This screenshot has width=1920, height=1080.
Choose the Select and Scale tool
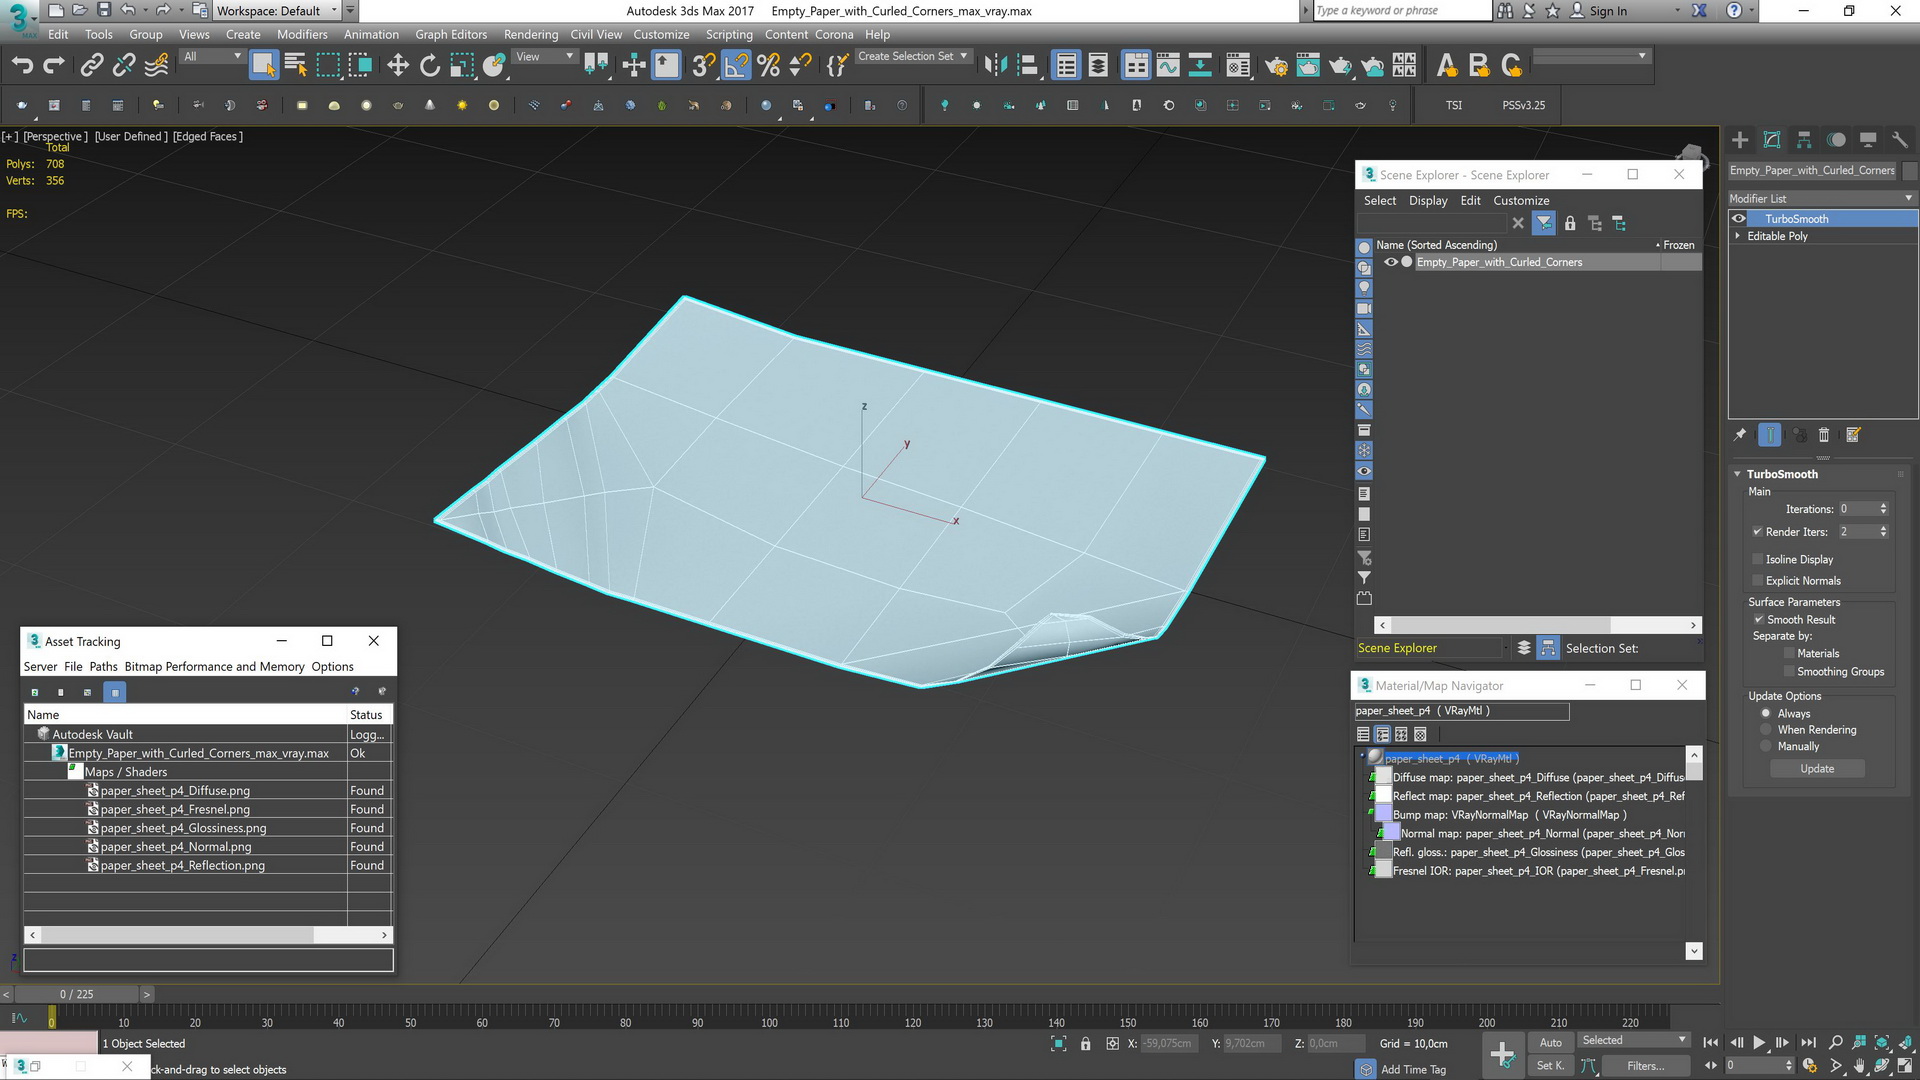[462, 66]
